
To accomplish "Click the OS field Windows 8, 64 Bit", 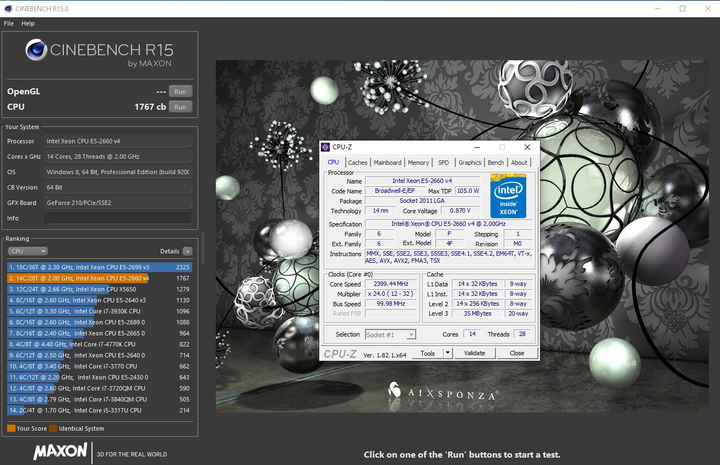I will pyautogui.click(x=118, y=172).
